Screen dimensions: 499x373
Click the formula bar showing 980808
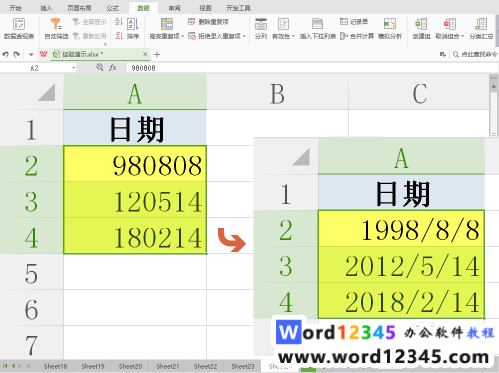pyautogui.click(x=312, y=68)
